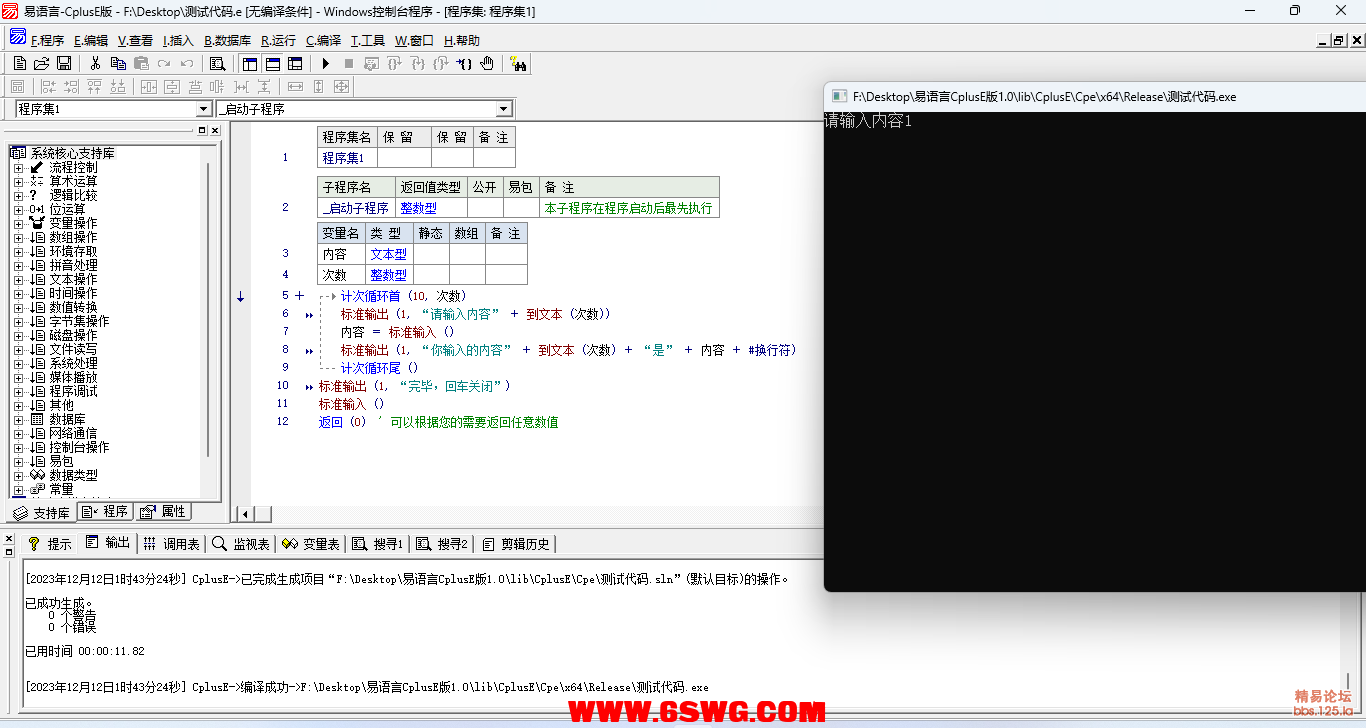The image size is (1366, 728).
Task: Switch to the 属性 panel tab
Action: (163, 511)
